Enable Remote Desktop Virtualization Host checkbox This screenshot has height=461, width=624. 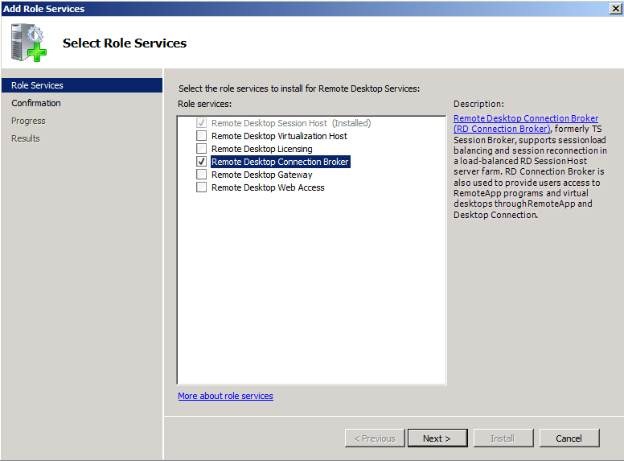(202, 135)
